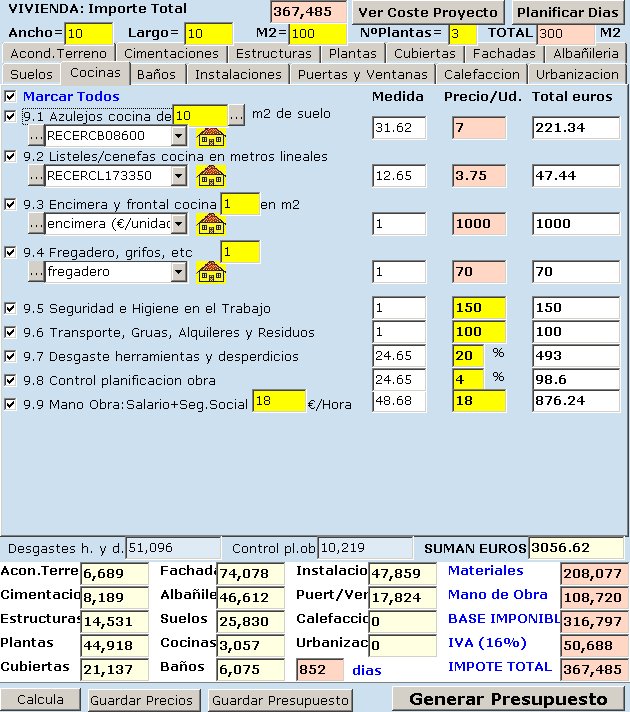Click Azulejos cocina m2 de suelo field
The height and width of the screenshot is (712, 630).
pos(200,115)
